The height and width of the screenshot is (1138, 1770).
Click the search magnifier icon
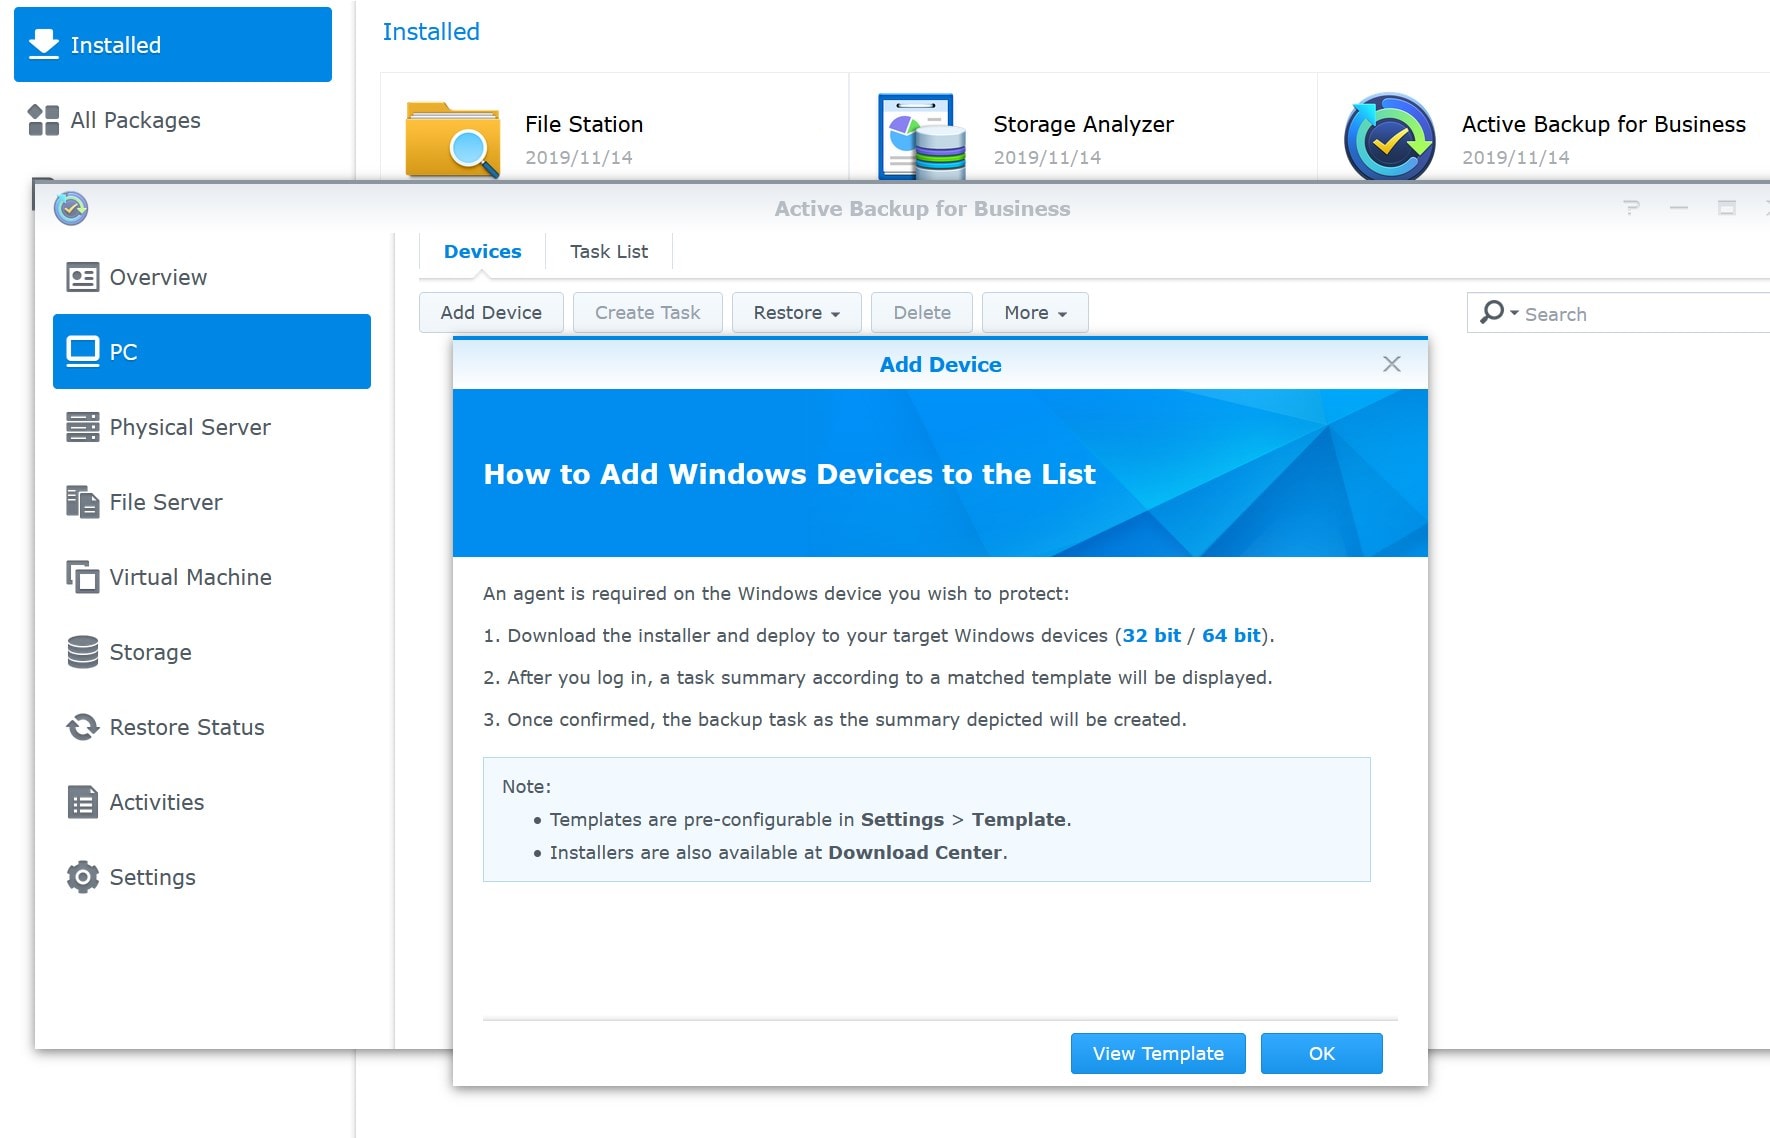pos(1491,312)
